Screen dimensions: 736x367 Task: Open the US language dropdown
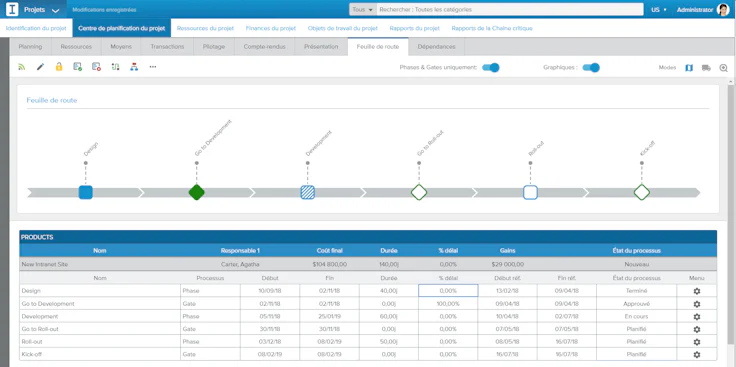pos(659,9)
